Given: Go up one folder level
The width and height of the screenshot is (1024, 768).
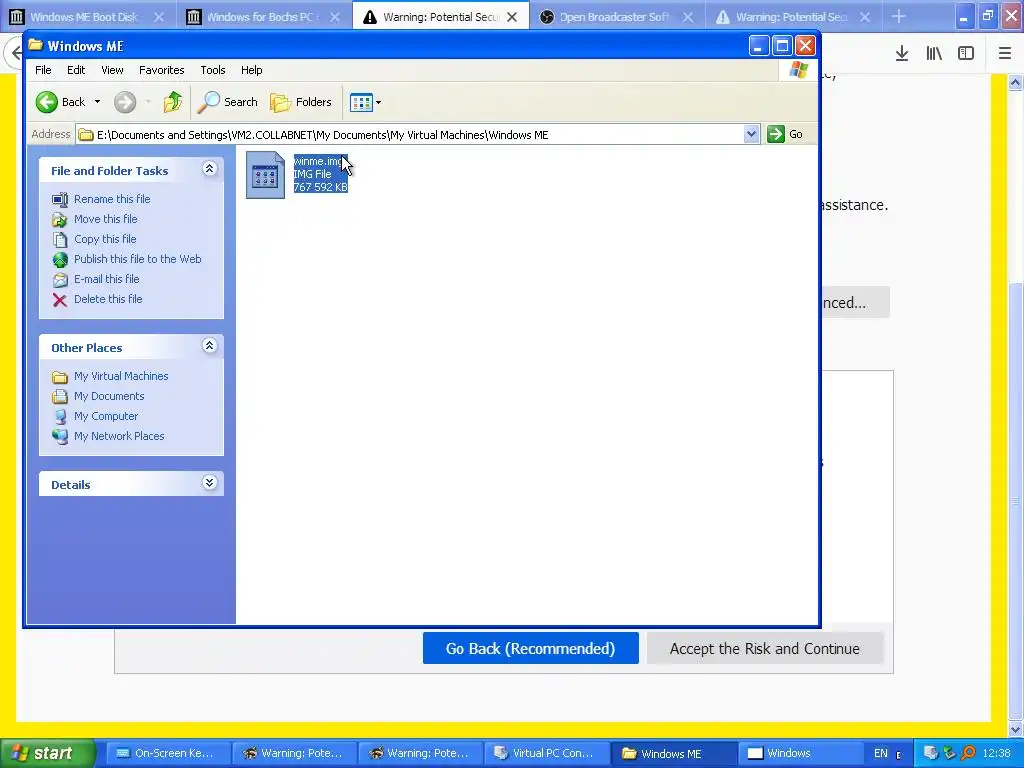Looking at the screenshot, I should 172,102.
